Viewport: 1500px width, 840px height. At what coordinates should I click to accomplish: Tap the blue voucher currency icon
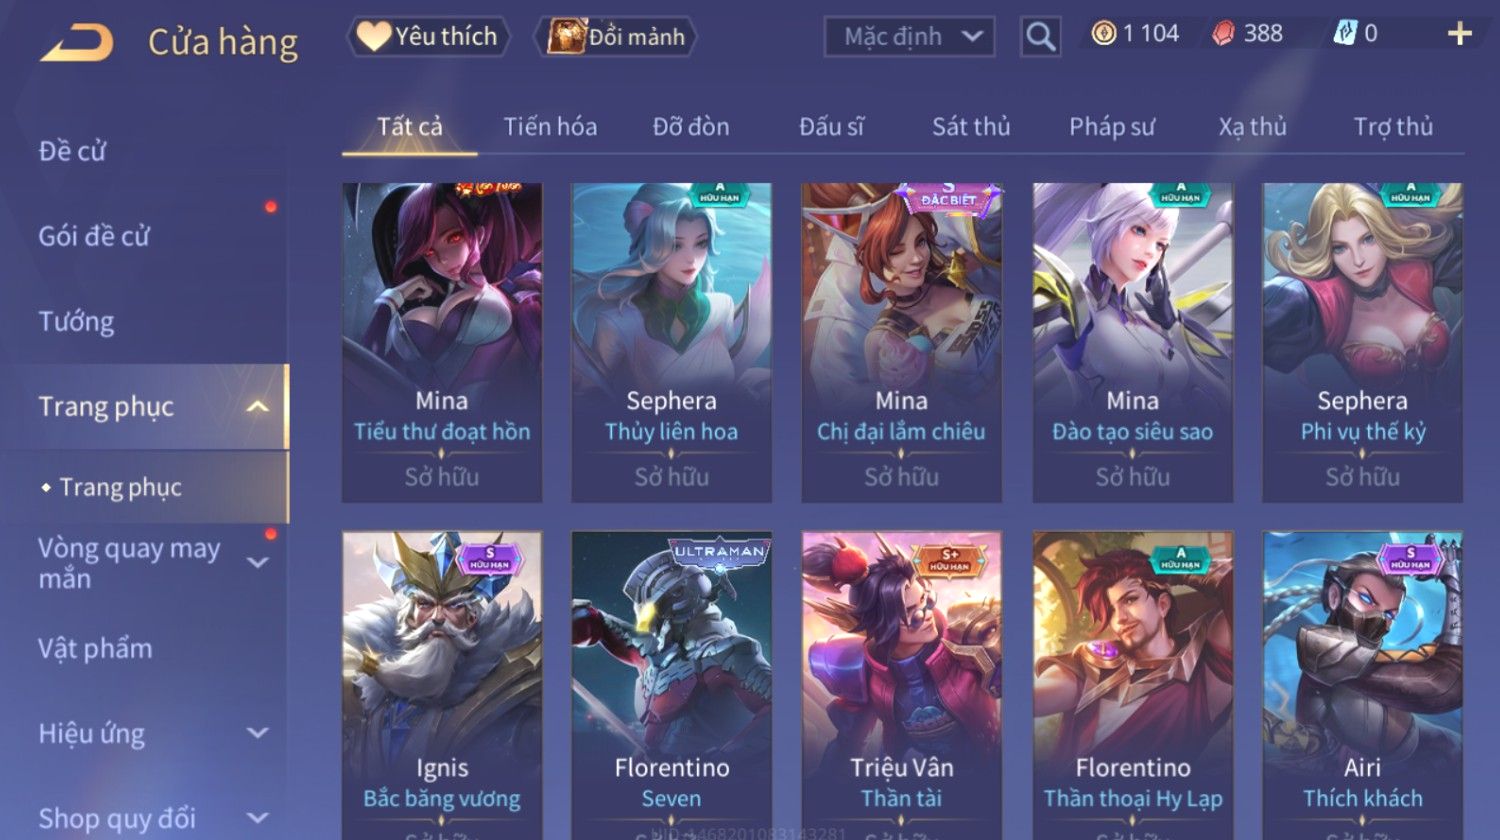click(x=1345, y=34)
